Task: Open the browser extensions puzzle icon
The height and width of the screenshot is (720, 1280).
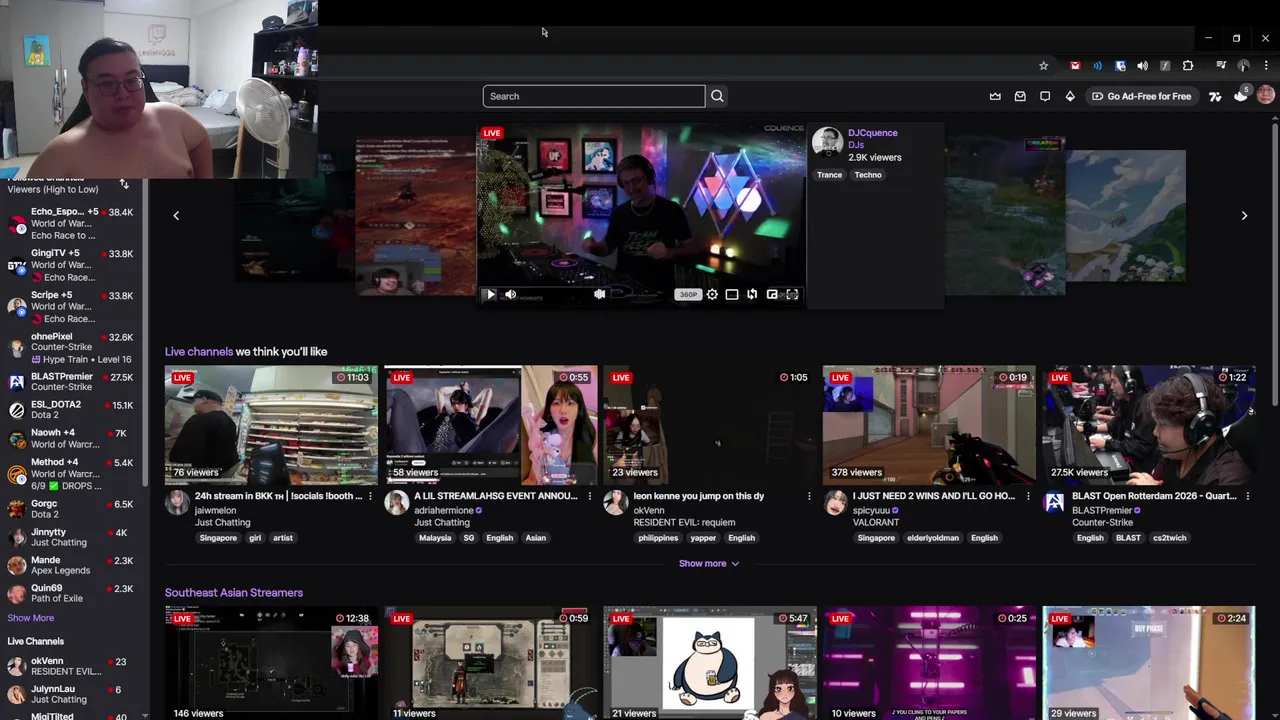Action: tap(1188, 66)
